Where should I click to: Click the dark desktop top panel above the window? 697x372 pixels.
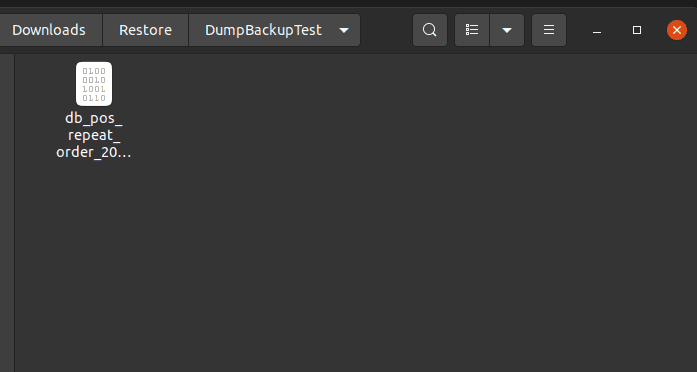348,3
